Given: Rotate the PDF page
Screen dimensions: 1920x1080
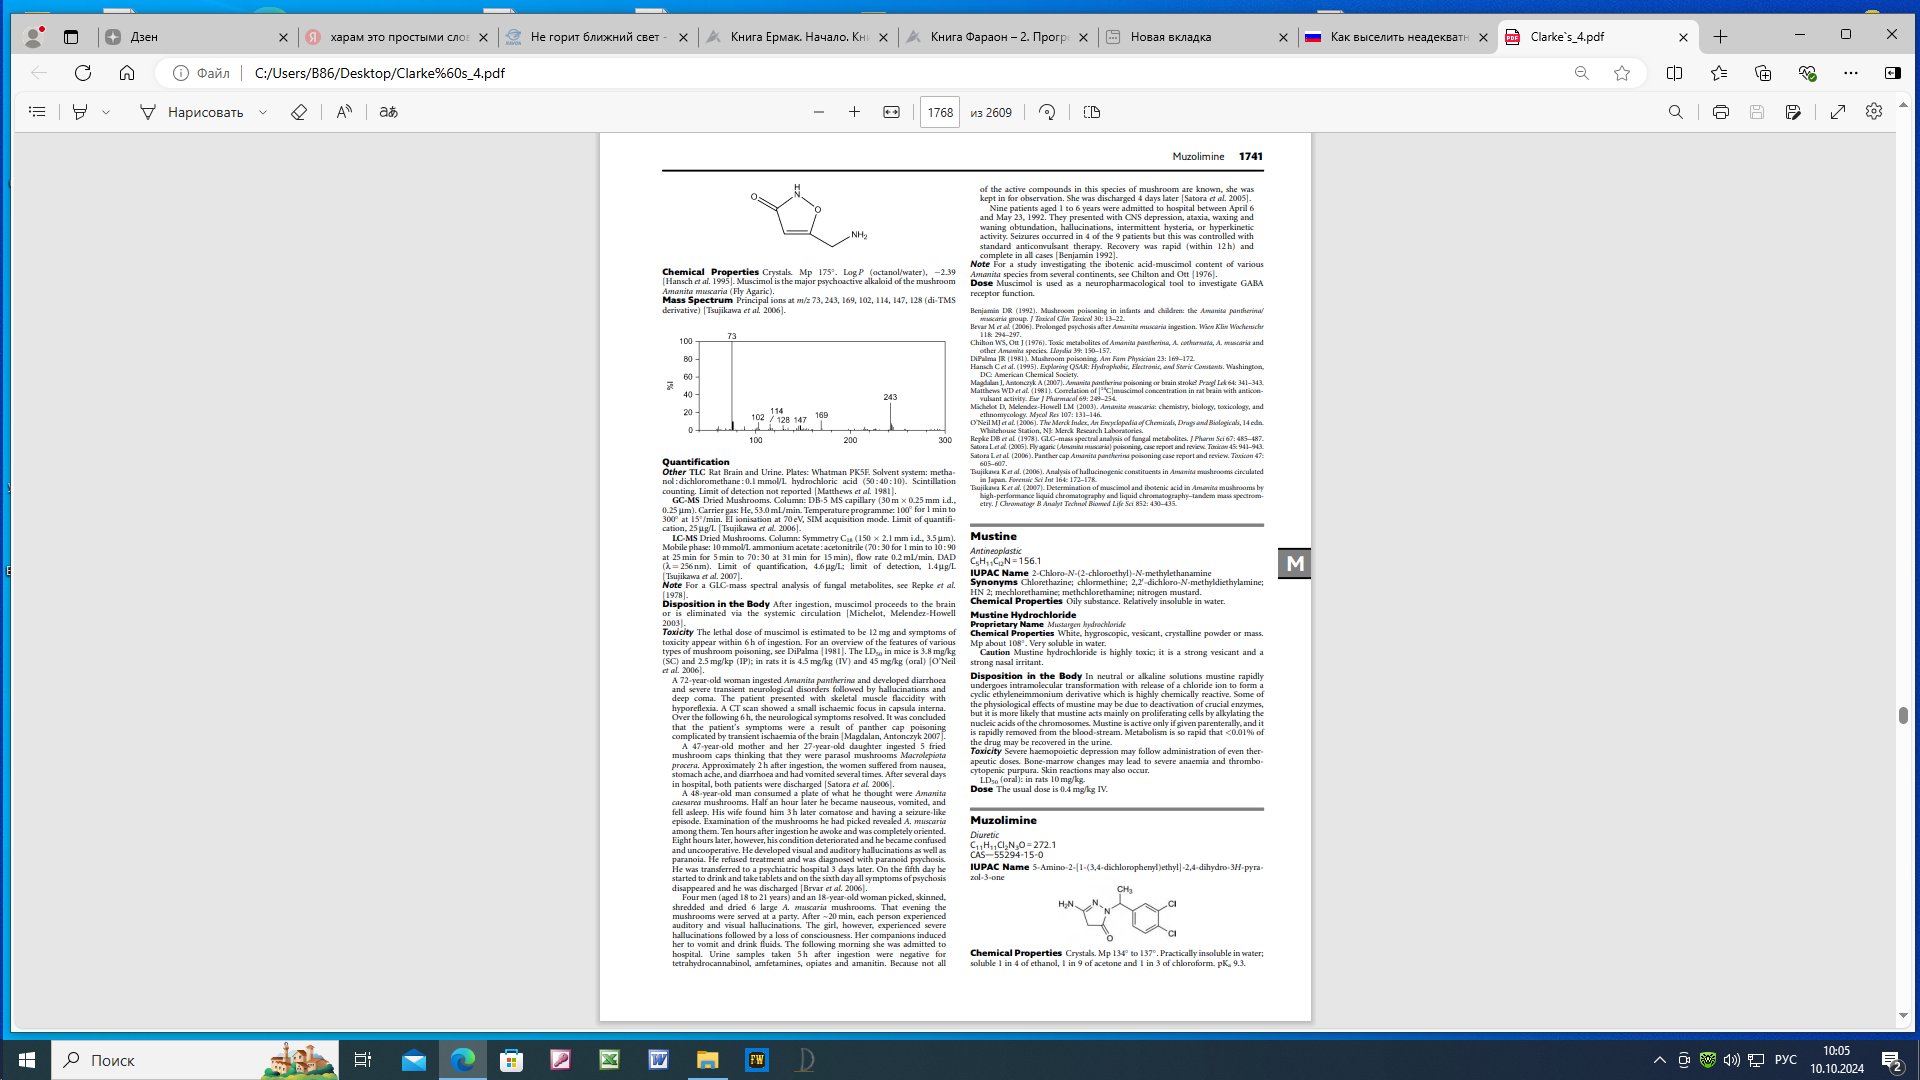Looking at the screenshot, I should pyautogui.click(x=1047, y=112).
